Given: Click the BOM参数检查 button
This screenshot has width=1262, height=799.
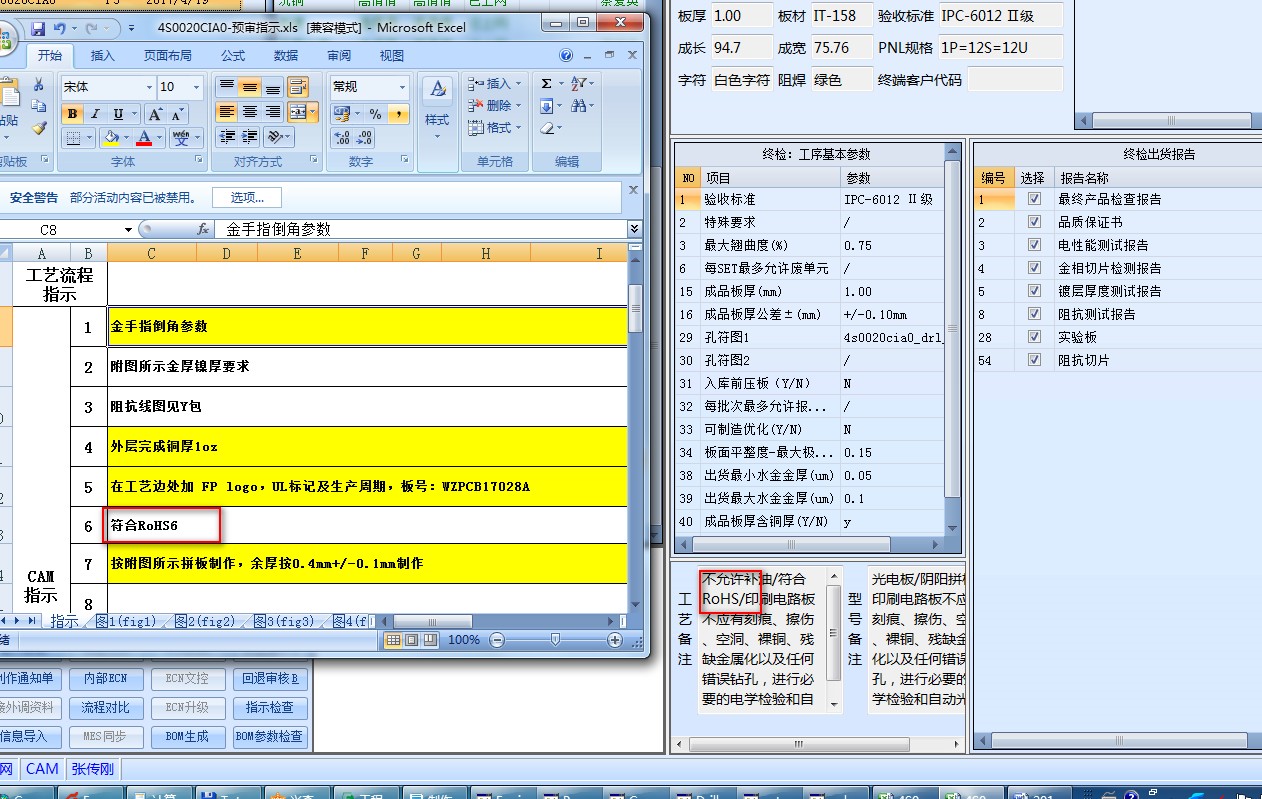Looking at the screenshot, I should (270, 737).
